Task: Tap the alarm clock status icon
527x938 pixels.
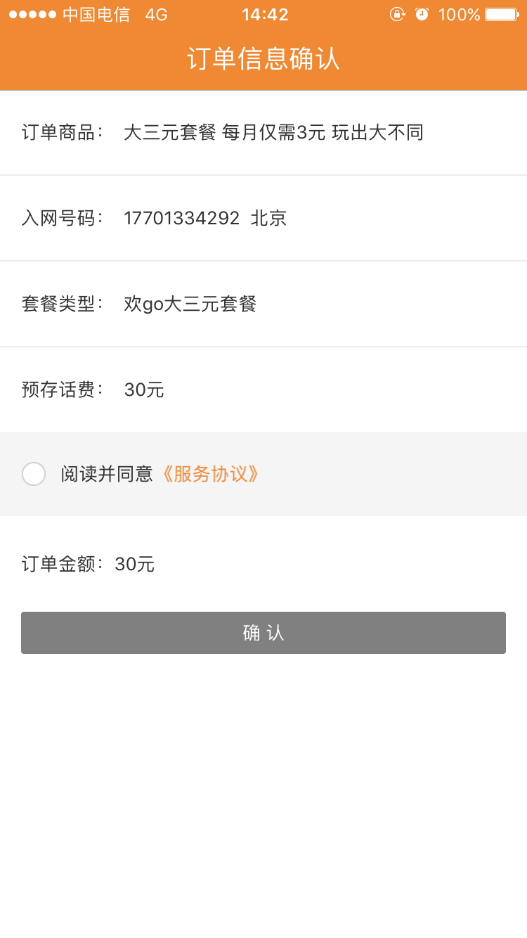Action: (x=422, y=14)
